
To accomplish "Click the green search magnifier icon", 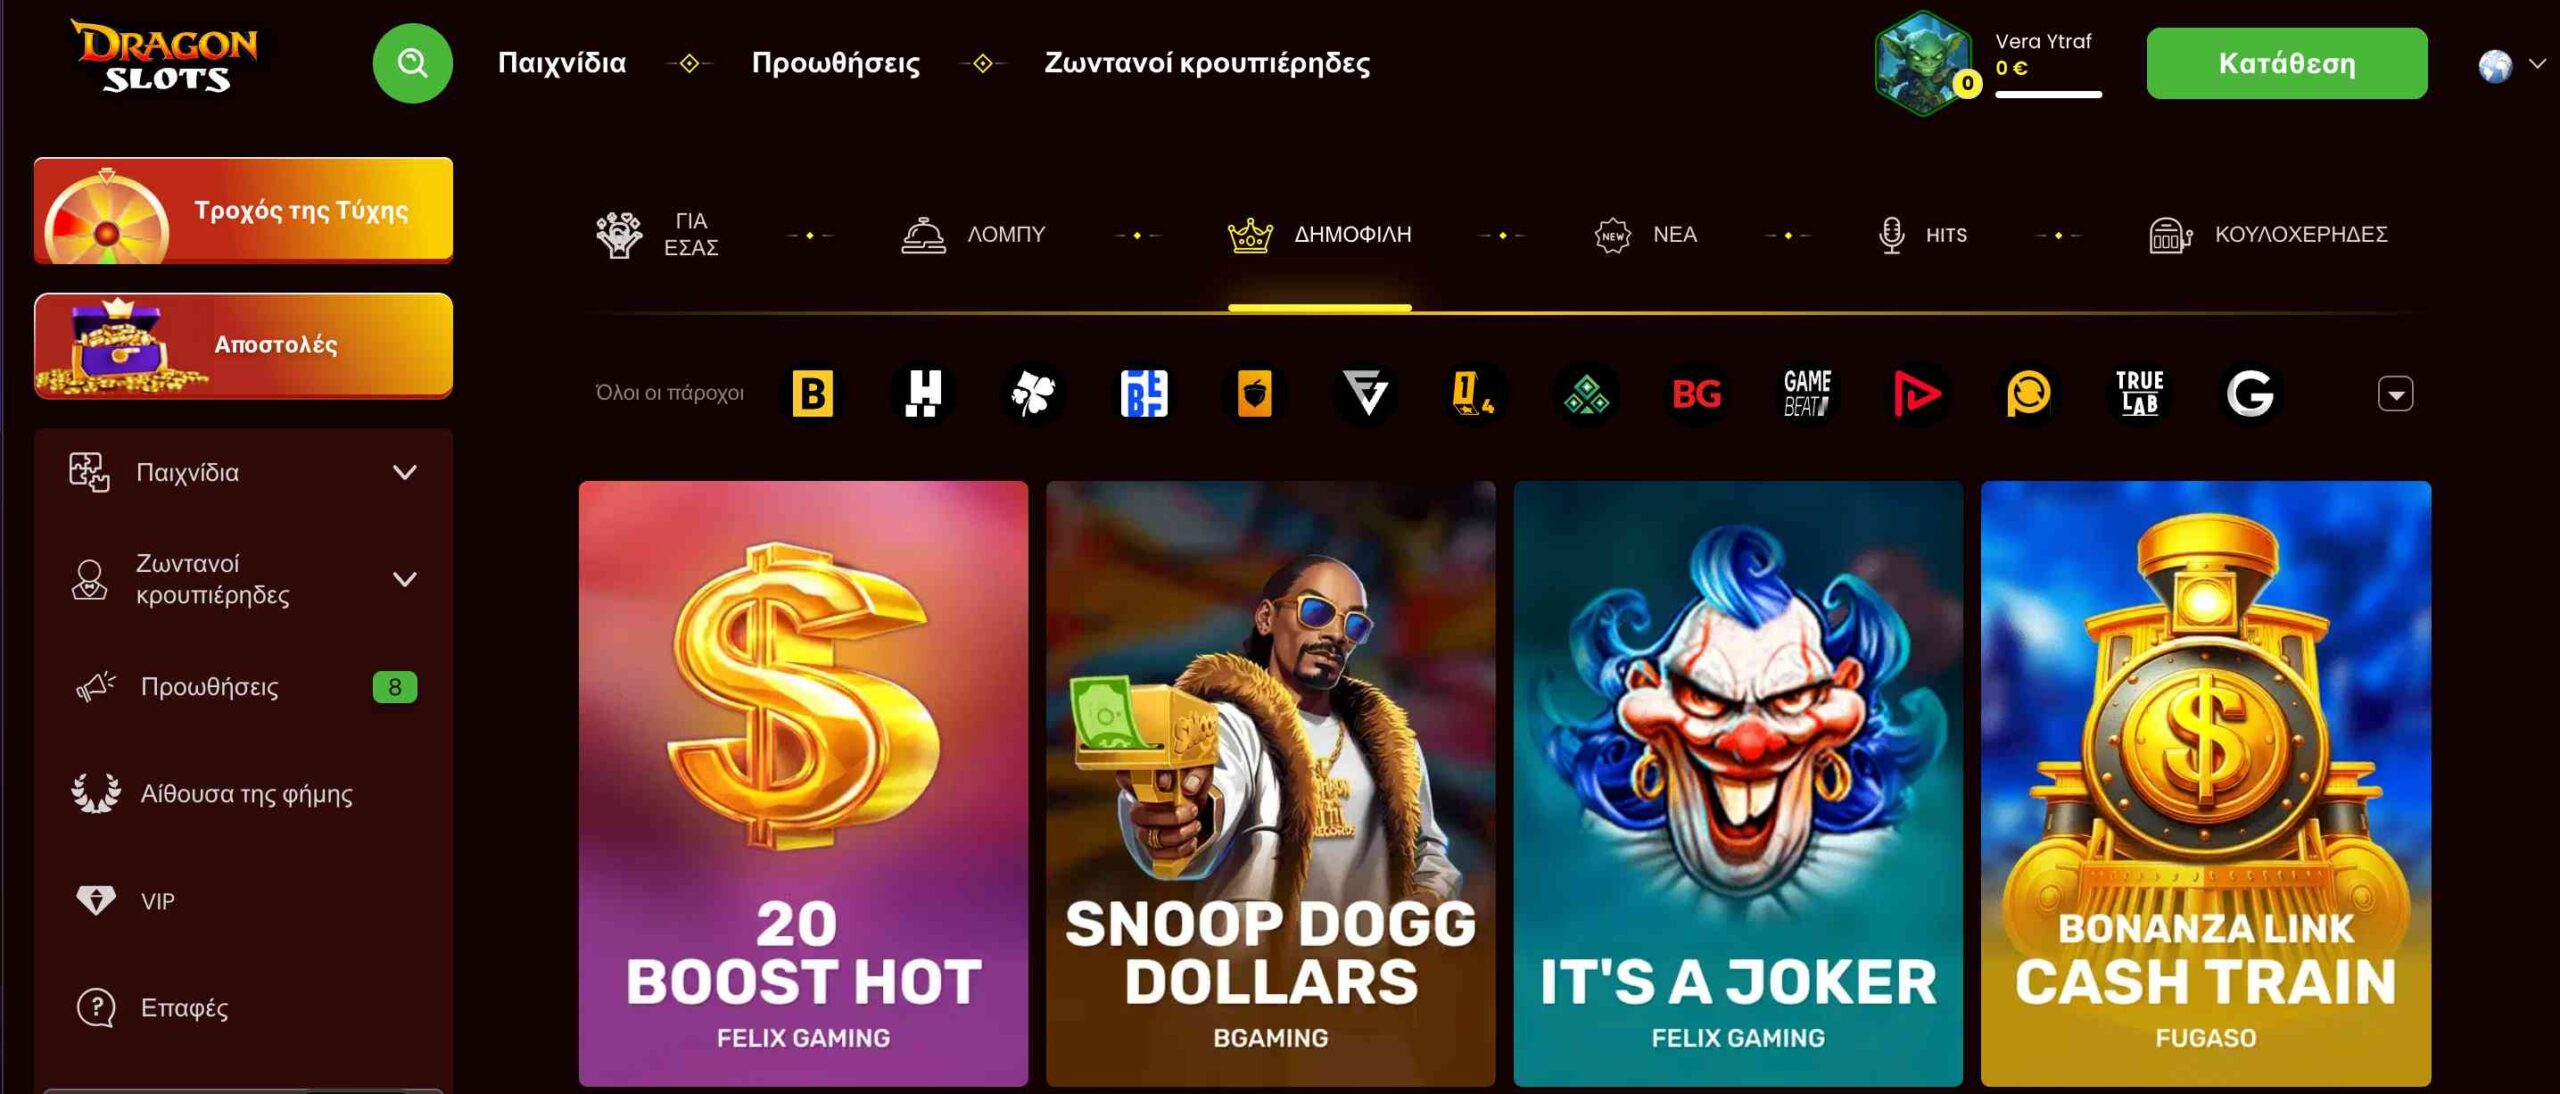I will pyautogui.click(x=412, y=63).
